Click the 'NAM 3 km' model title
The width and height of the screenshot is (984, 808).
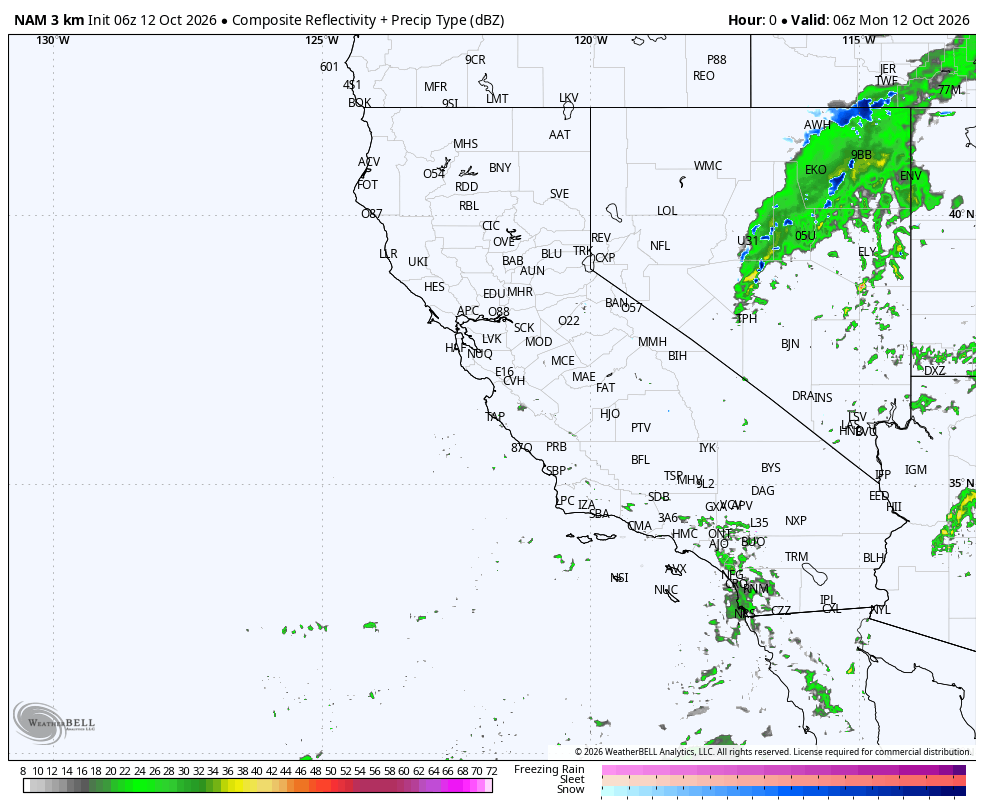(x=49, y=20)
